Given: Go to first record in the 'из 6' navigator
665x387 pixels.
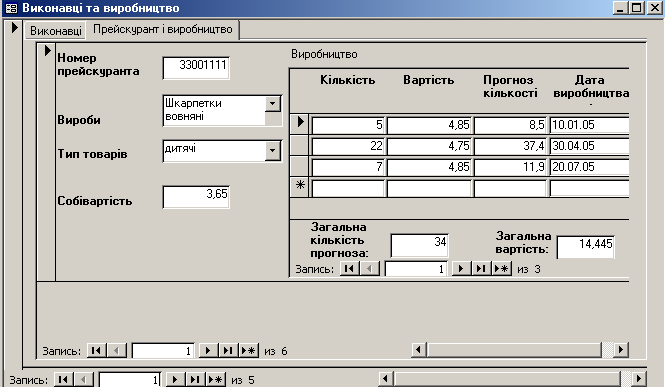Looking at the screenshot, I should click(x=96, y=351).
